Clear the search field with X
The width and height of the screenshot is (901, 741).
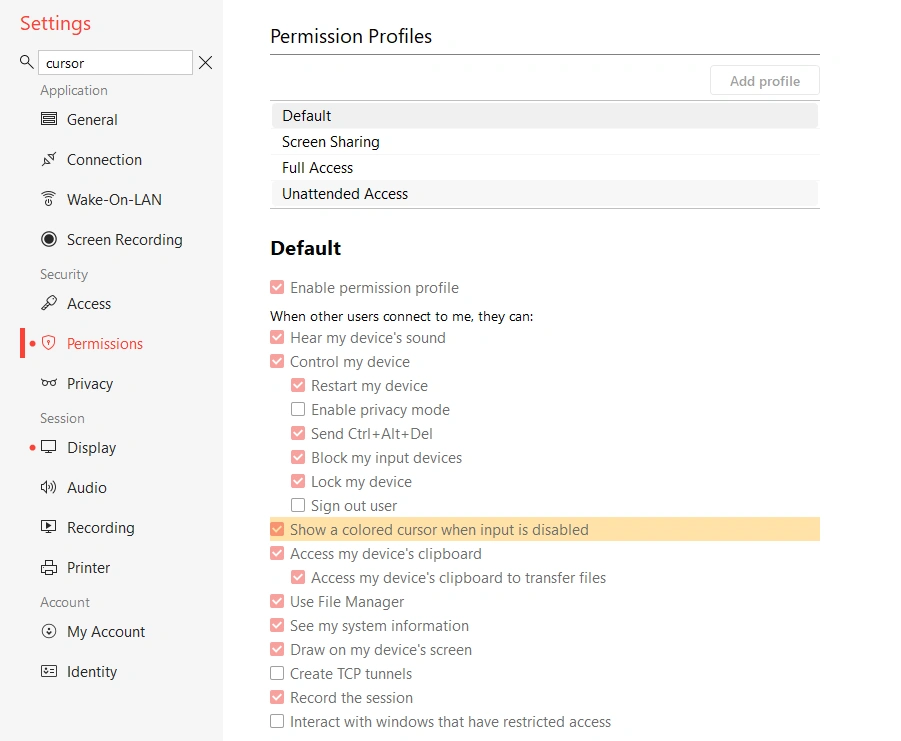(x=205, y=63)
